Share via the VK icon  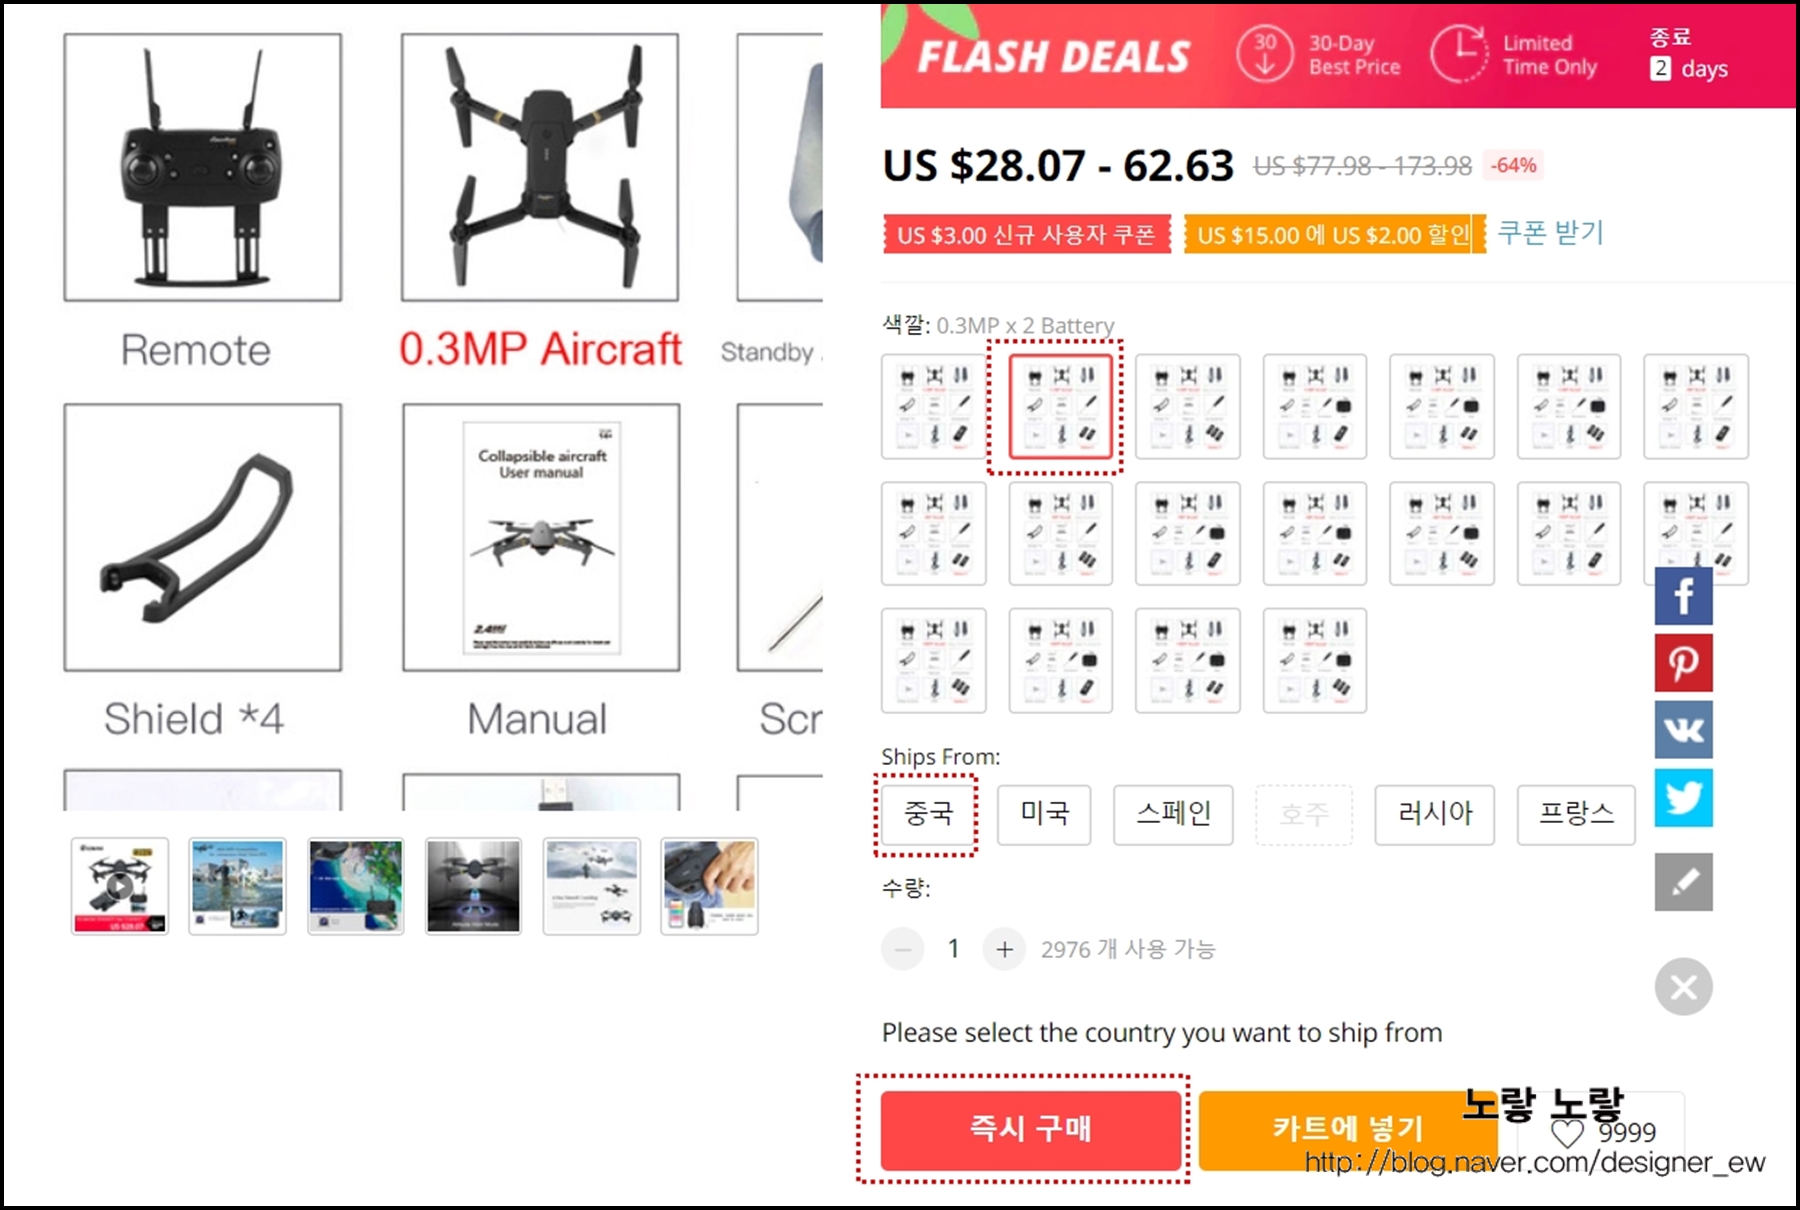pos(1683,729)
